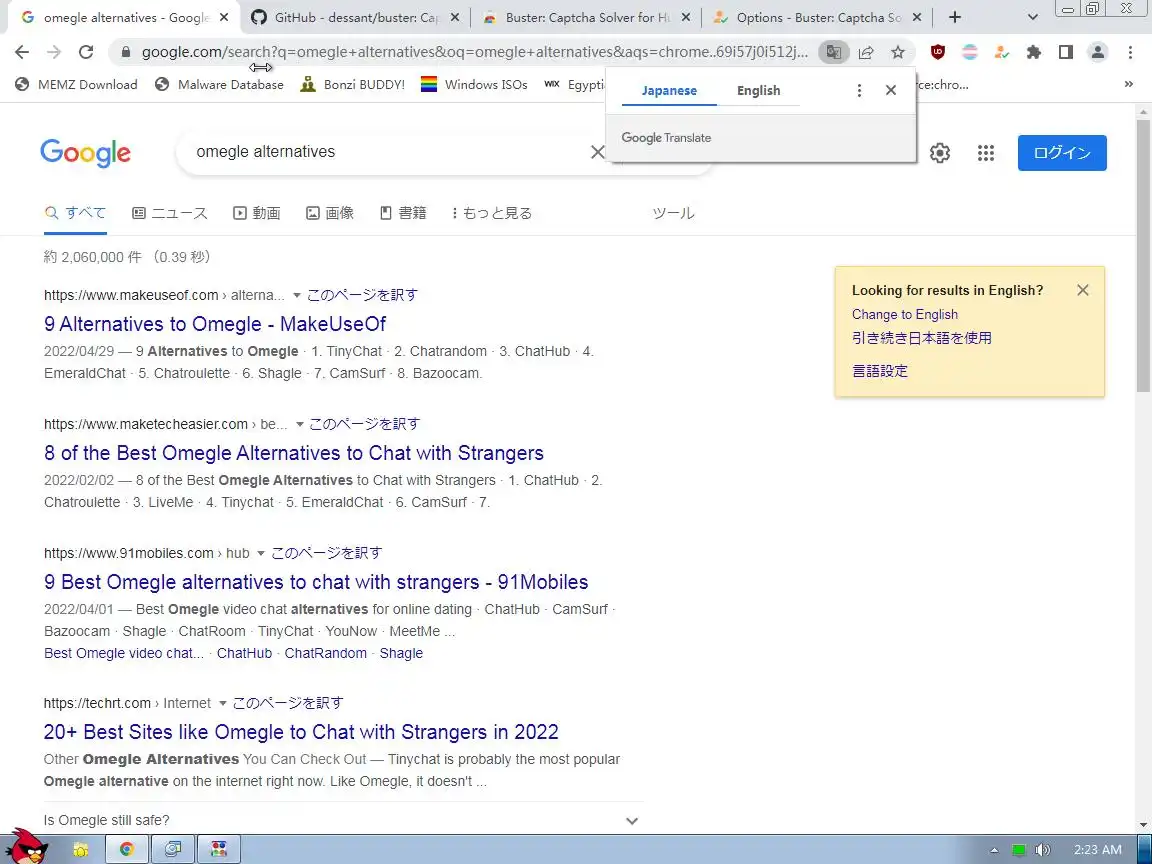Show more bookmarks with the double chevron
This screenshot has width=1152, height=864.
tap(1128, 84)
